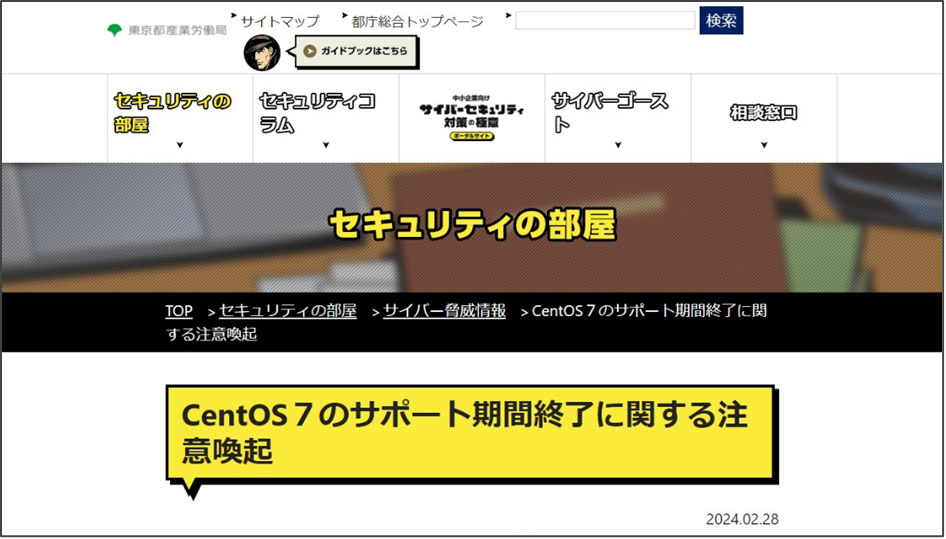The width and height of the screenshot is (946, 539).
Task: Select the セキュリティコラム navigation item
Action: point(317,112)
